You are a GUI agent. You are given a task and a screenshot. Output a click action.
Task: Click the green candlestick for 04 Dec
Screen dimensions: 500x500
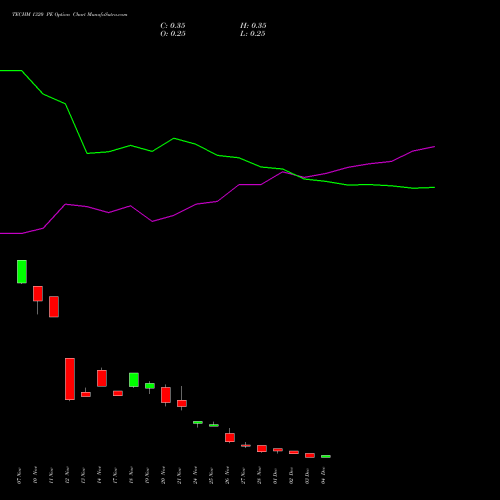326,456
